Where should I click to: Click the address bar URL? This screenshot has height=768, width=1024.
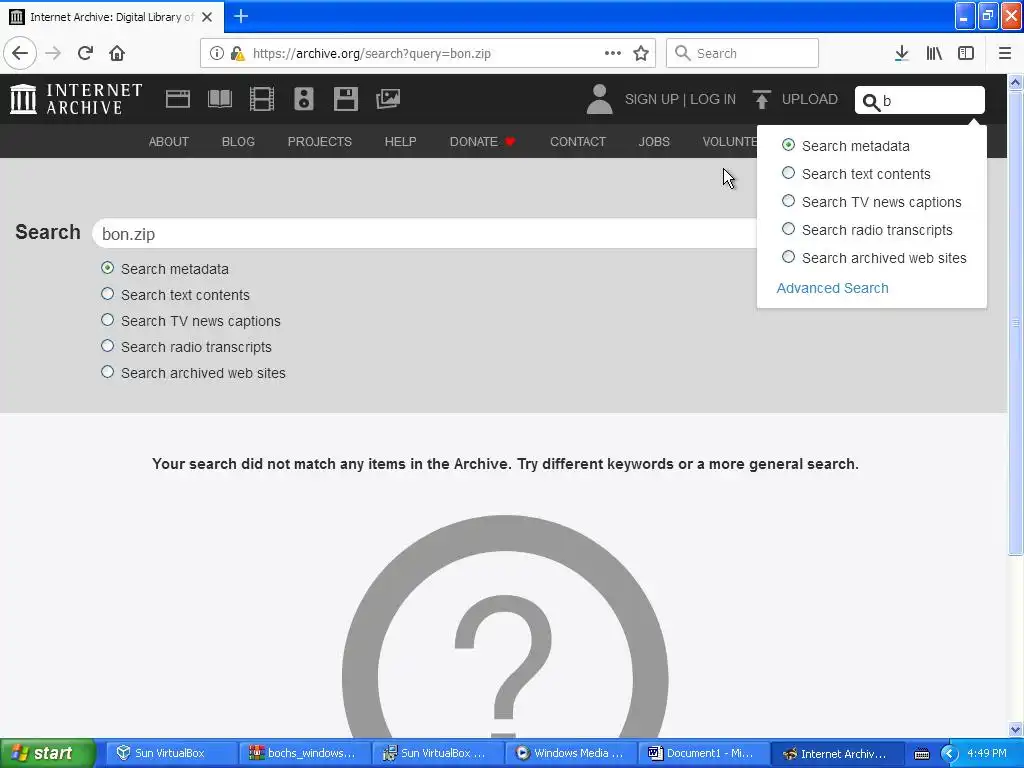pos(372,54)
